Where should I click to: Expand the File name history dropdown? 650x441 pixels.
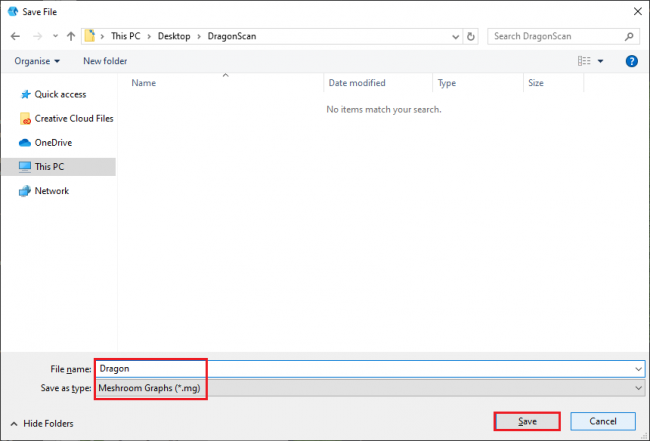638,368
